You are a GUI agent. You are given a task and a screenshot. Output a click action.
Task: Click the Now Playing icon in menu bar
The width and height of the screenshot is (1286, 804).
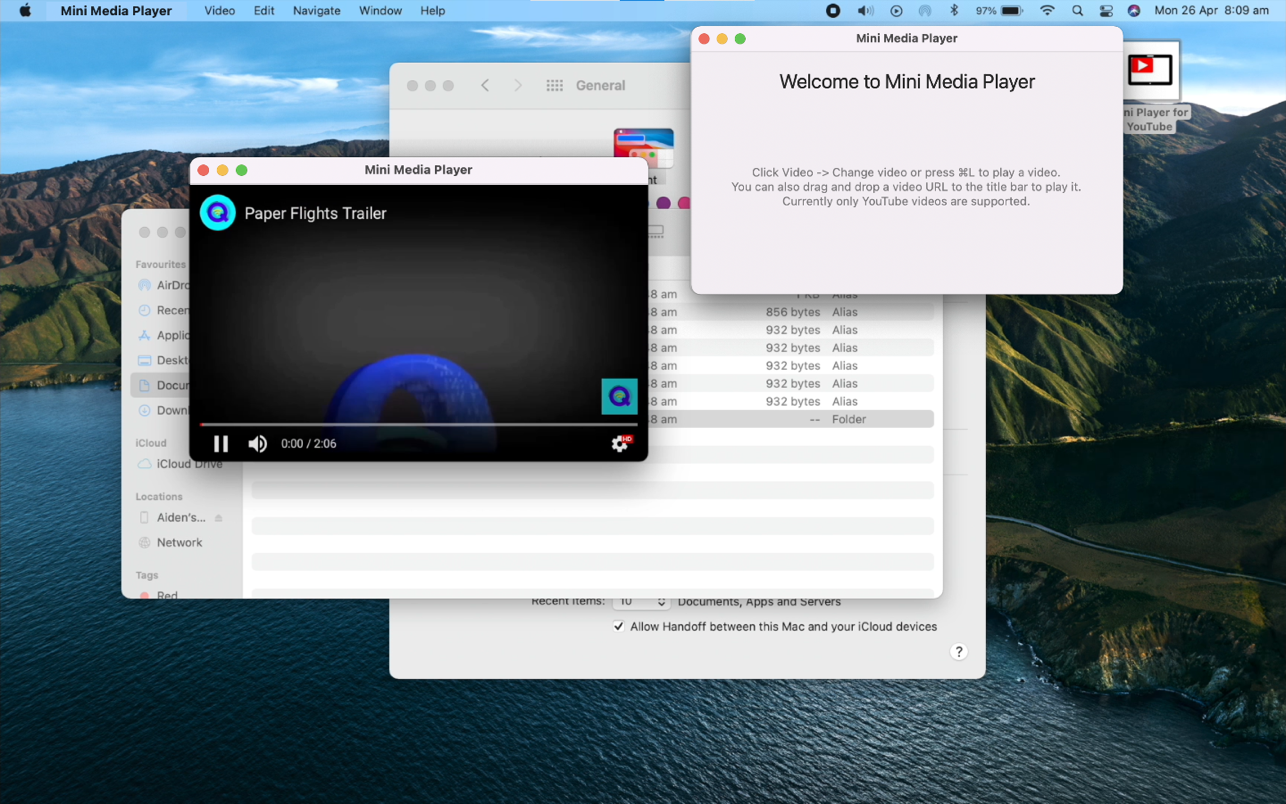click(x=896, y=11)
